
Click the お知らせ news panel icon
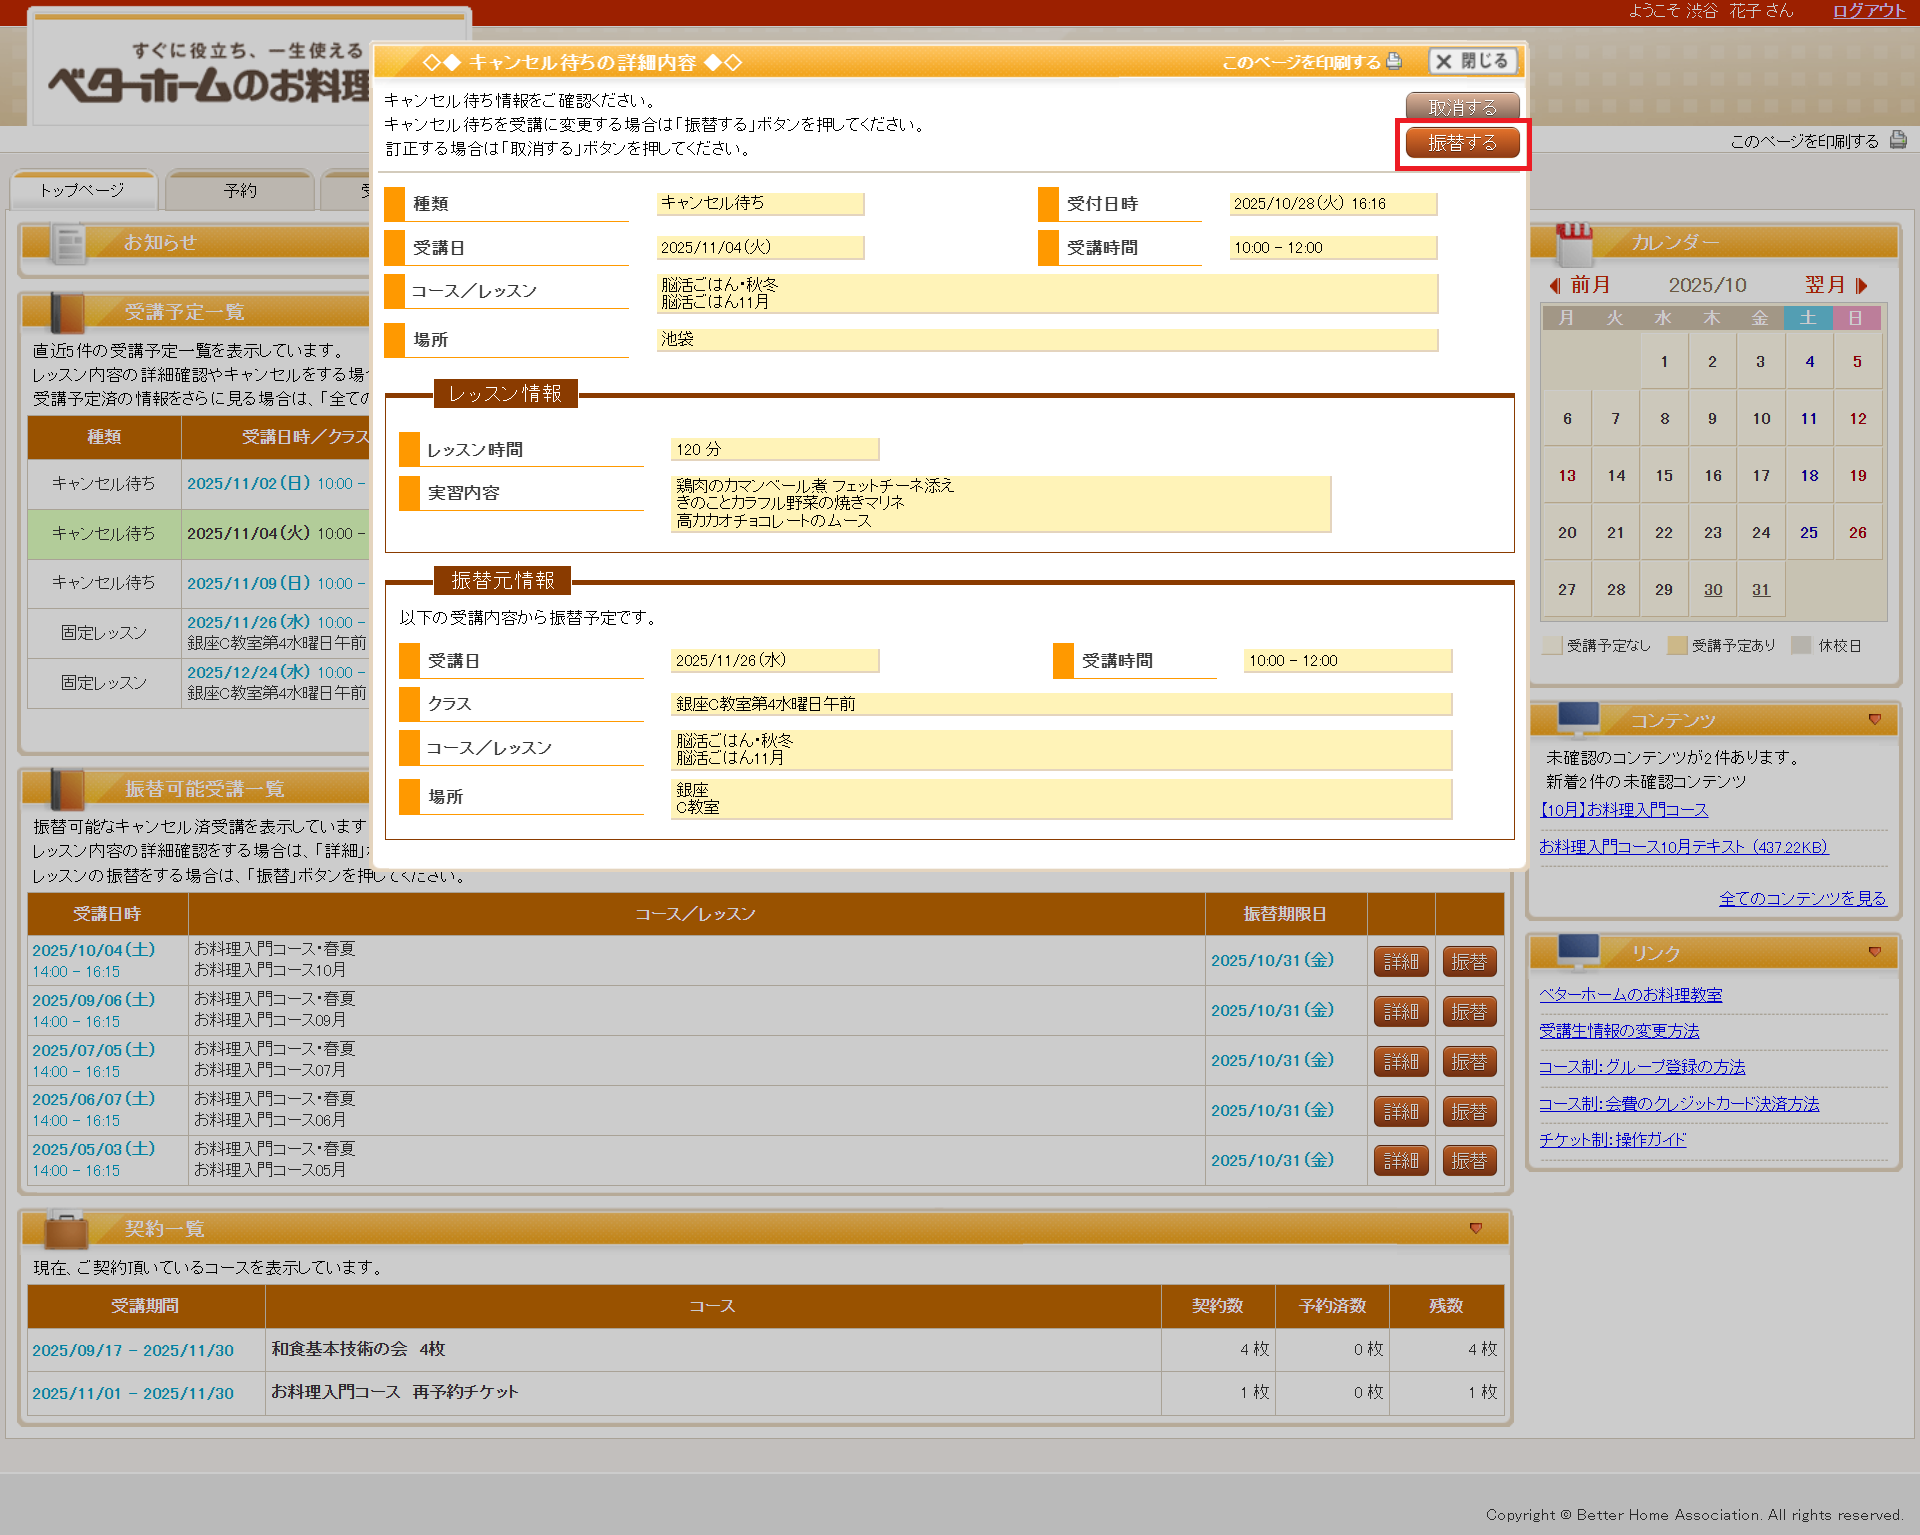click(x=69, y=243)
